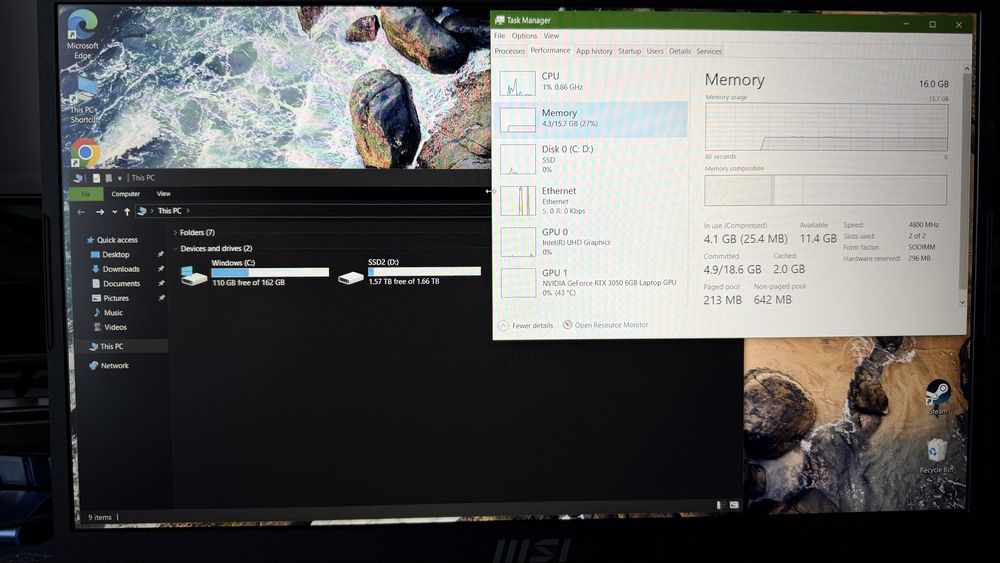Open Resource Monitor link
Screen dimensions: 1000x563
point(605,325)
